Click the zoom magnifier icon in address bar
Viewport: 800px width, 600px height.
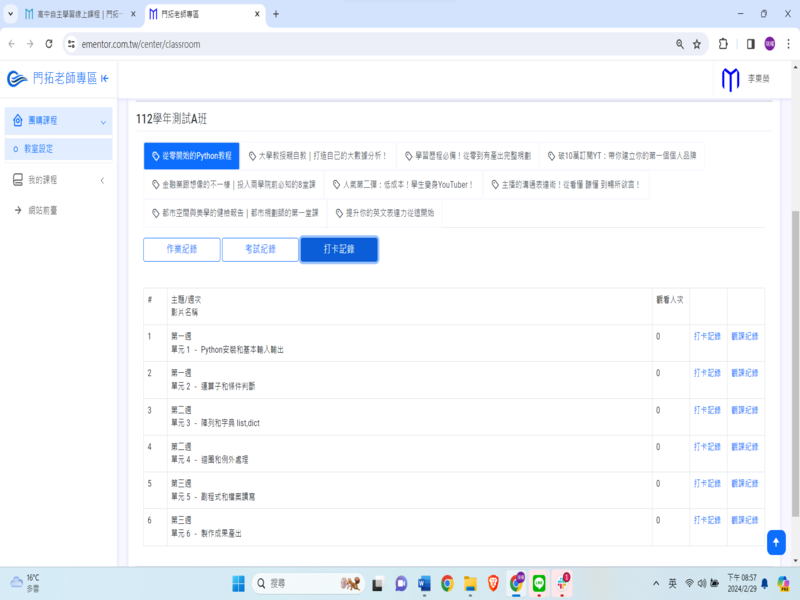(680, 44)
